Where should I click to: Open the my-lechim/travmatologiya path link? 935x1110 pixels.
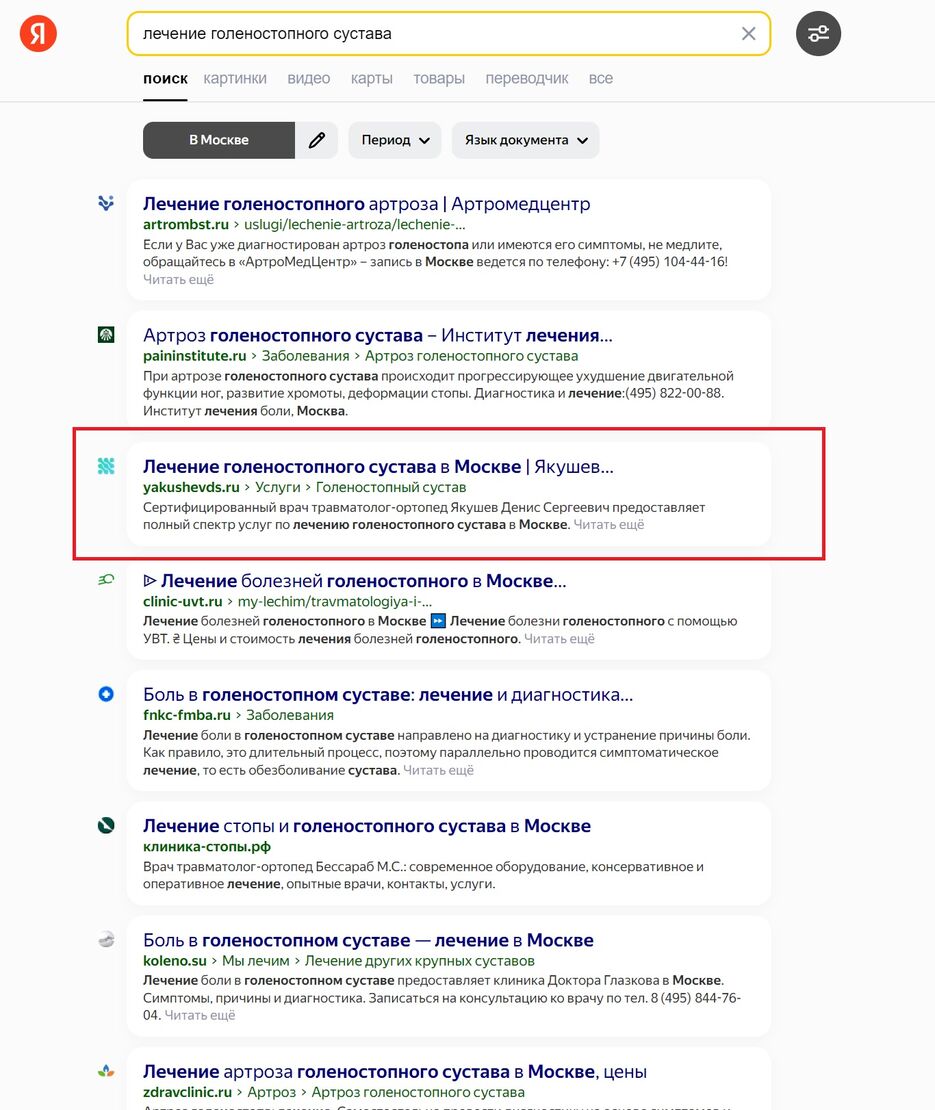point(335,601)
